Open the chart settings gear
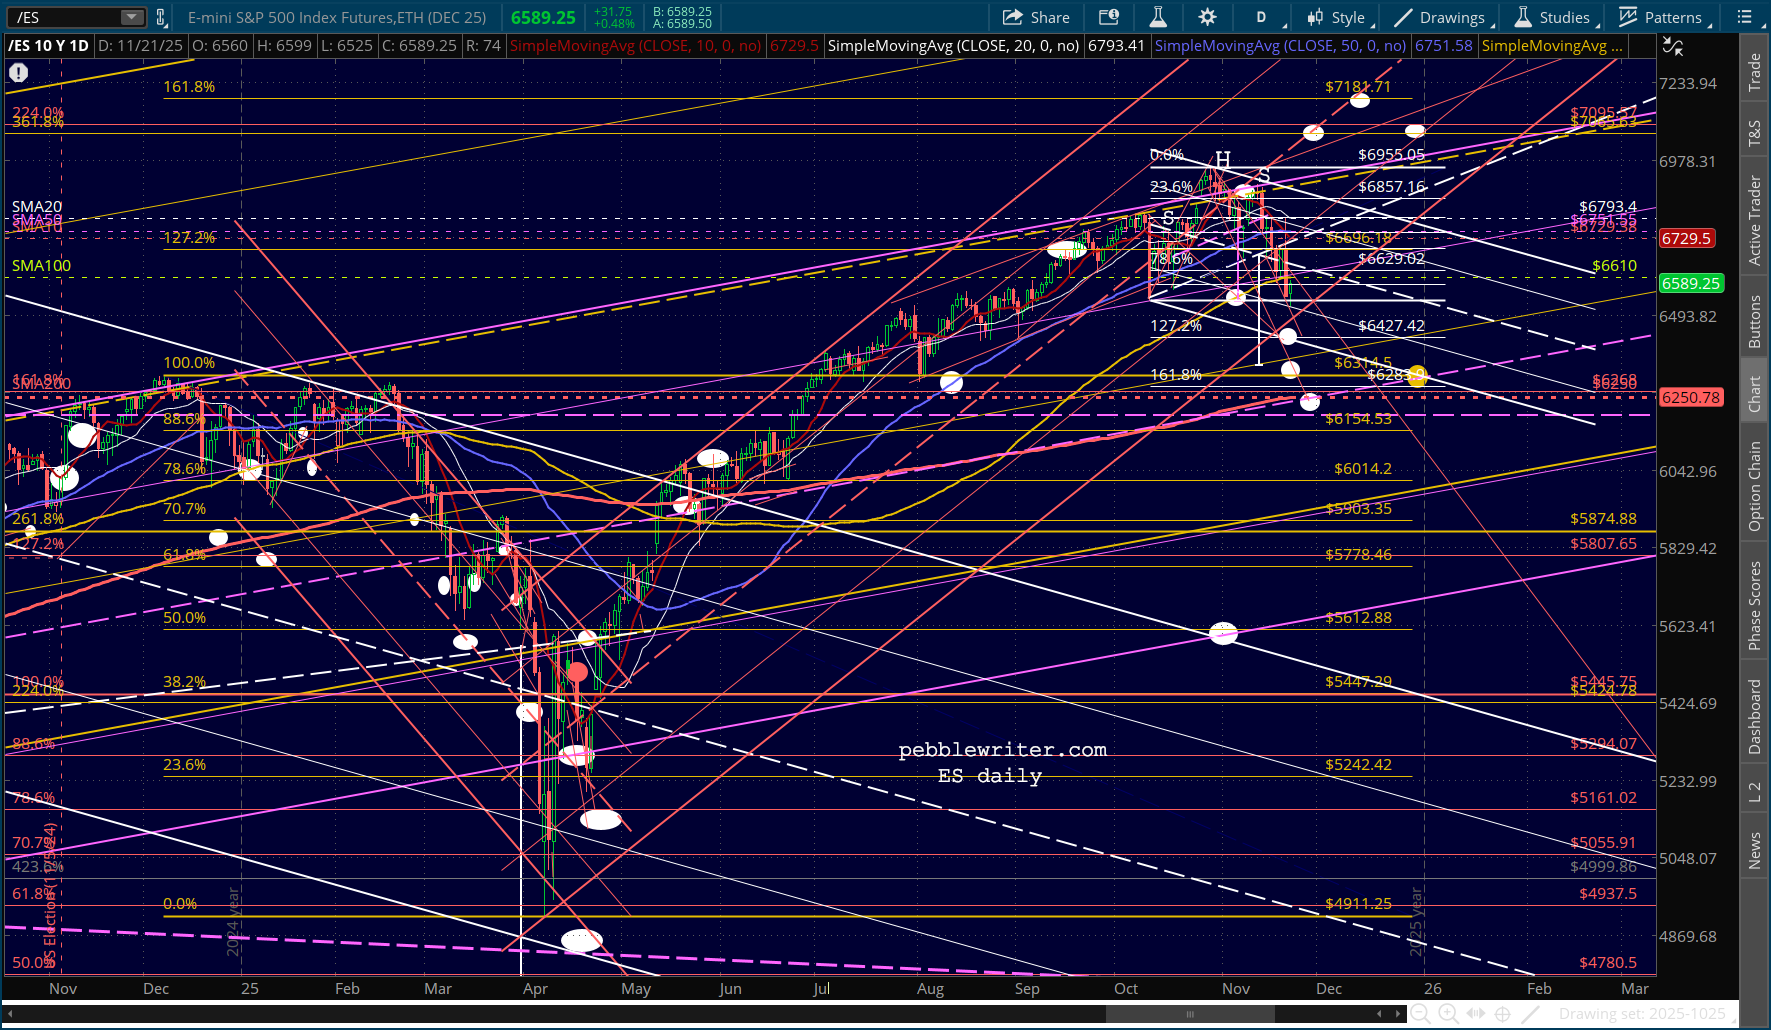This screenshot has height=1030, width=1771. pyautogui.click(x=1207, y=17)
